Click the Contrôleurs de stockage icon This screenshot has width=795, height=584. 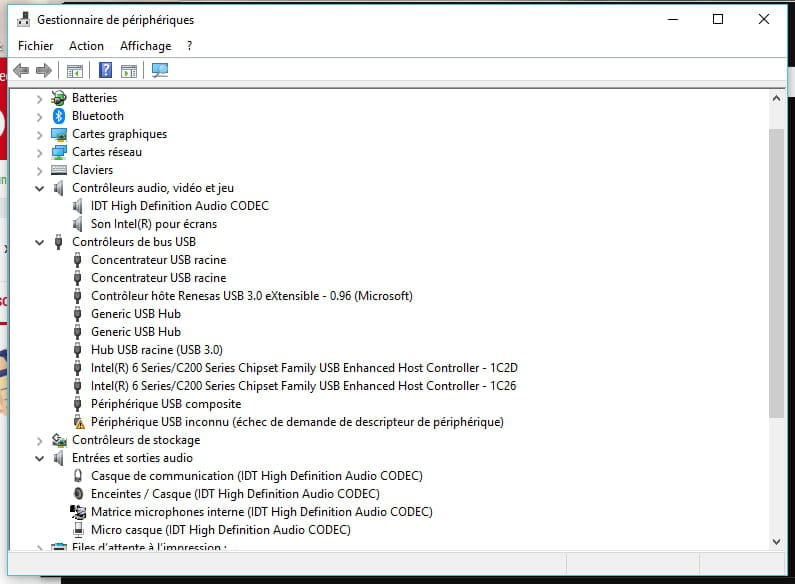59,440
